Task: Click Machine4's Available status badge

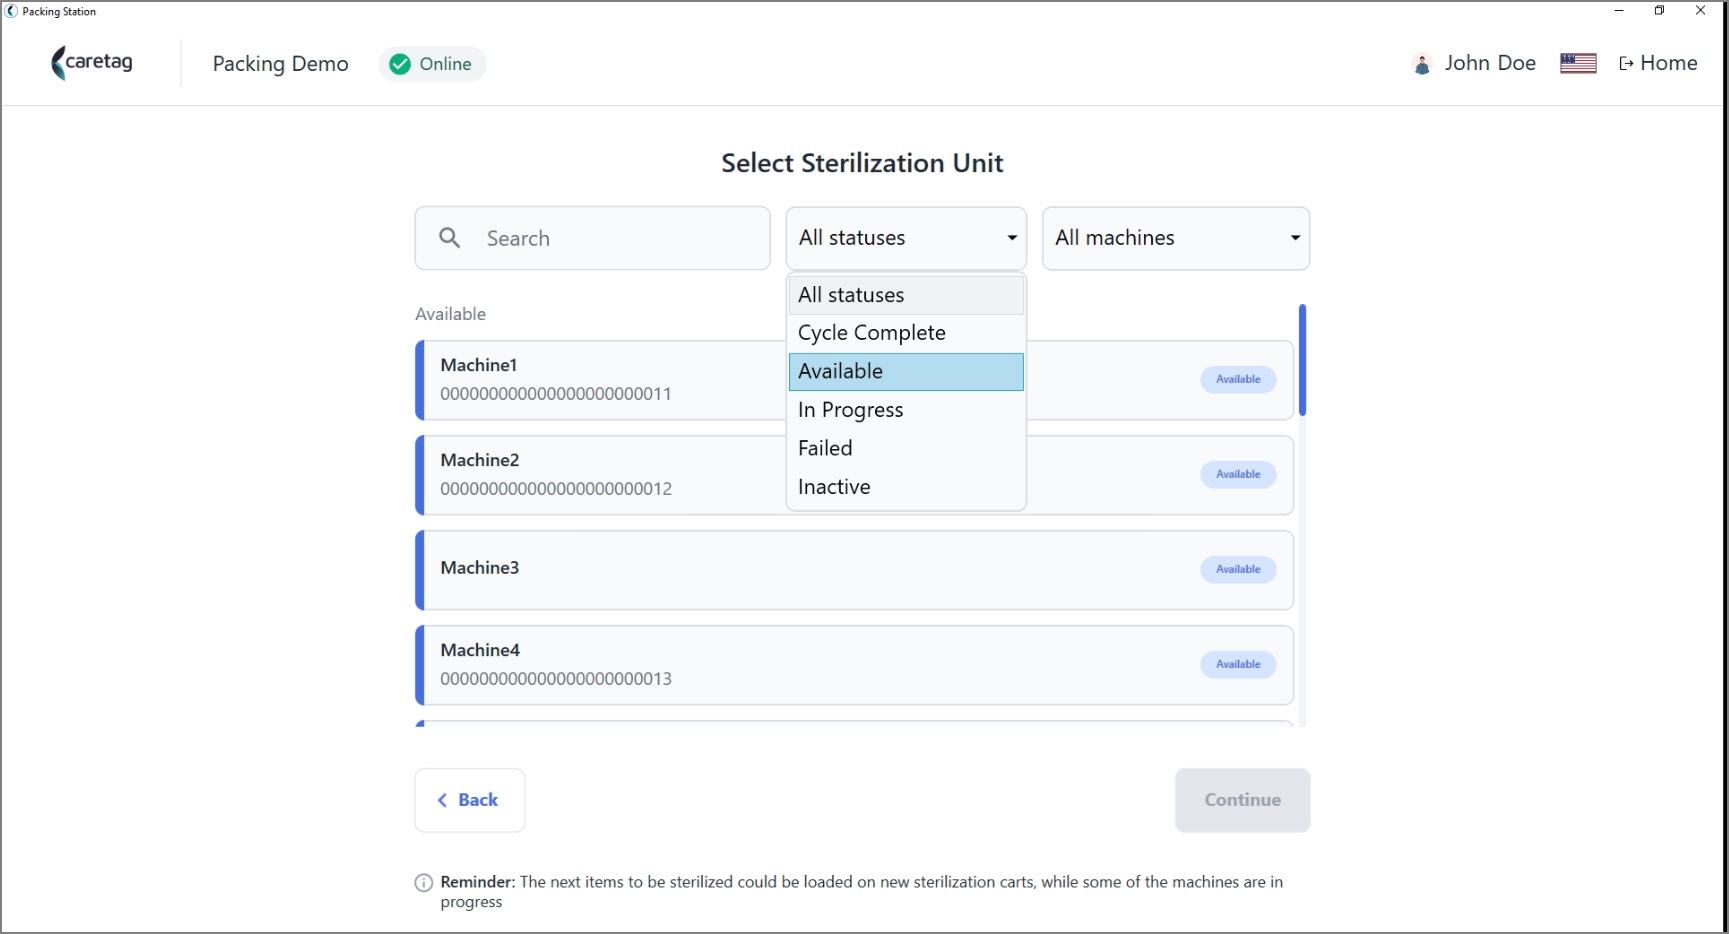Action: coord(1238,664)
